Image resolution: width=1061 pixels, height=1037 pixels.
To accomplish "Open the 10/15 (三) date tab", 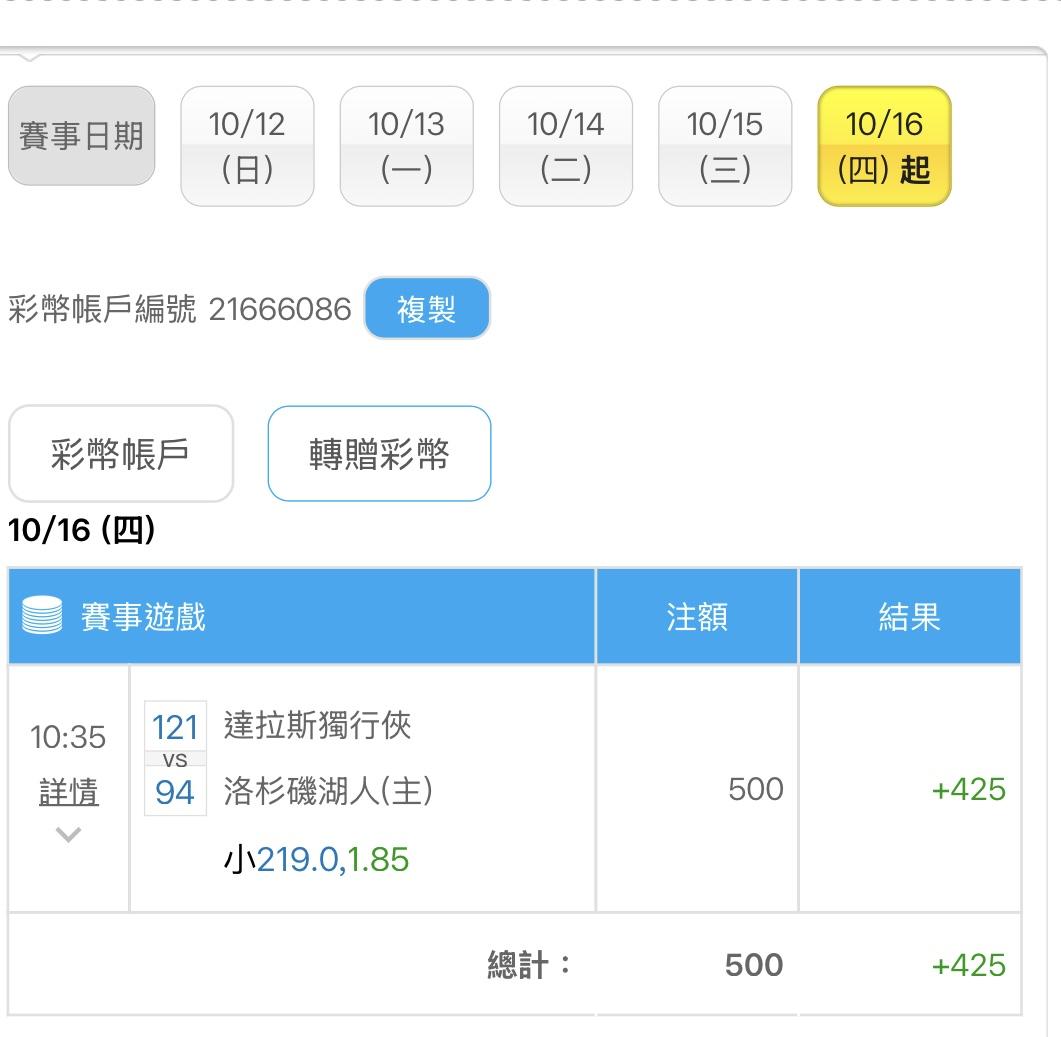I will pyautogui.click(x=724, y=146).
